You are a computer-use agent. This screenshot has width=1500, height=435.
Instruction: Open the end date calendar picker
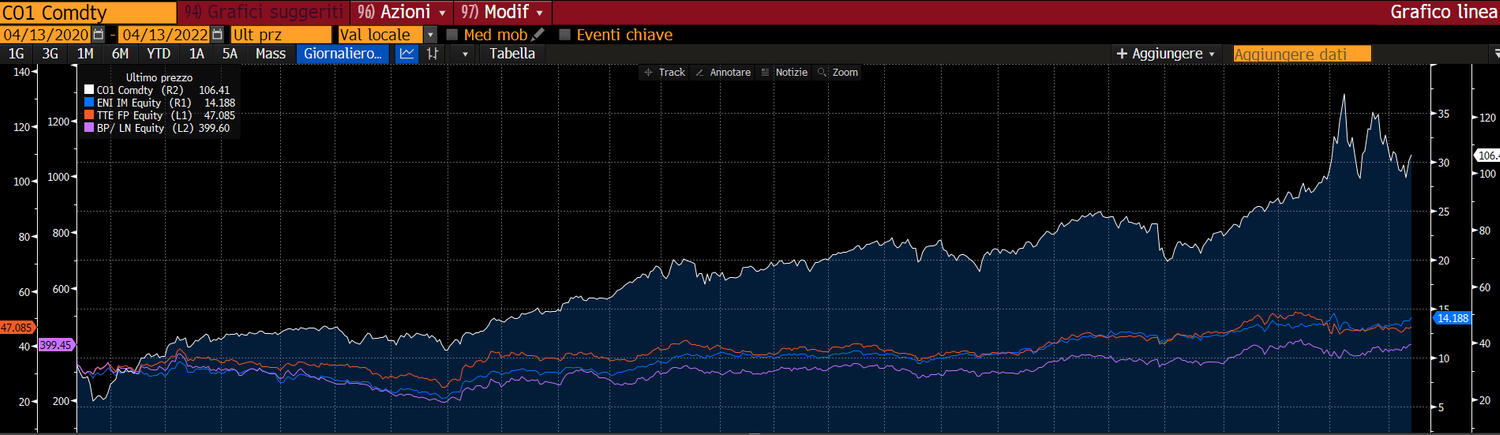tap(217, 34)
